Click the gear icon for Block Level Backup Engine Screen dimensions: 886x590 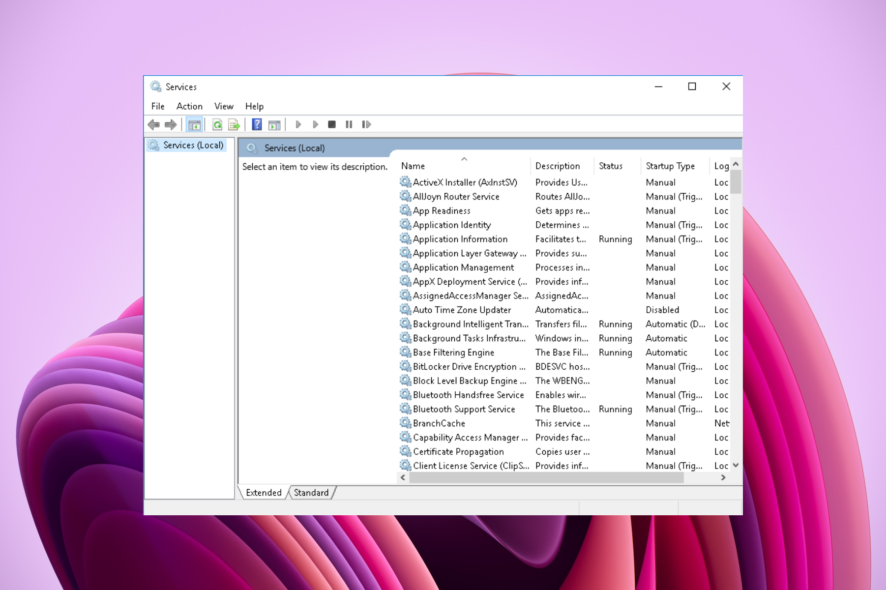[405, 380]
